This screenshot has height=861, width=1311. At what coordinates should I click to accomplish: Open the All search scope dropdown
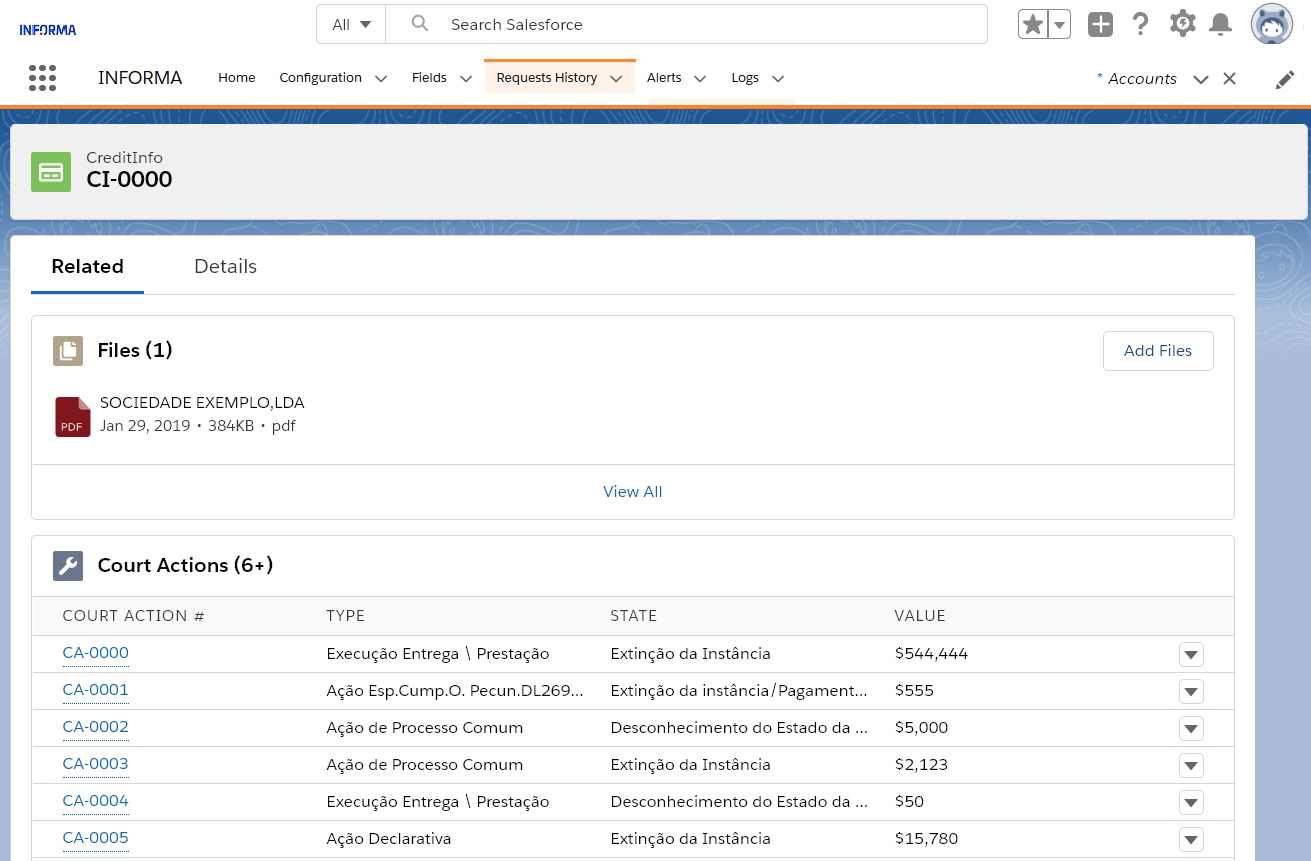(351, 25)
